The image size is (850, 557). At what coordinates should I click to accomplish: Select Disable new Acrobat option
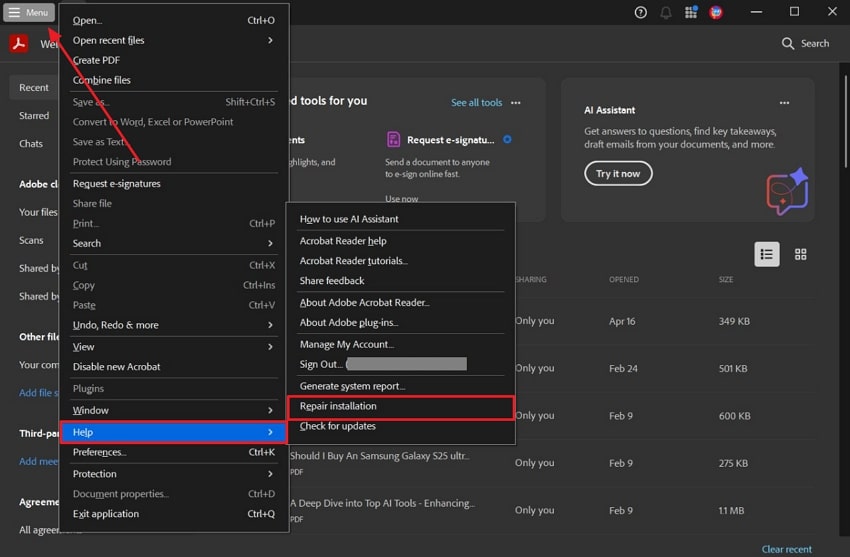[x=173, y=366]
